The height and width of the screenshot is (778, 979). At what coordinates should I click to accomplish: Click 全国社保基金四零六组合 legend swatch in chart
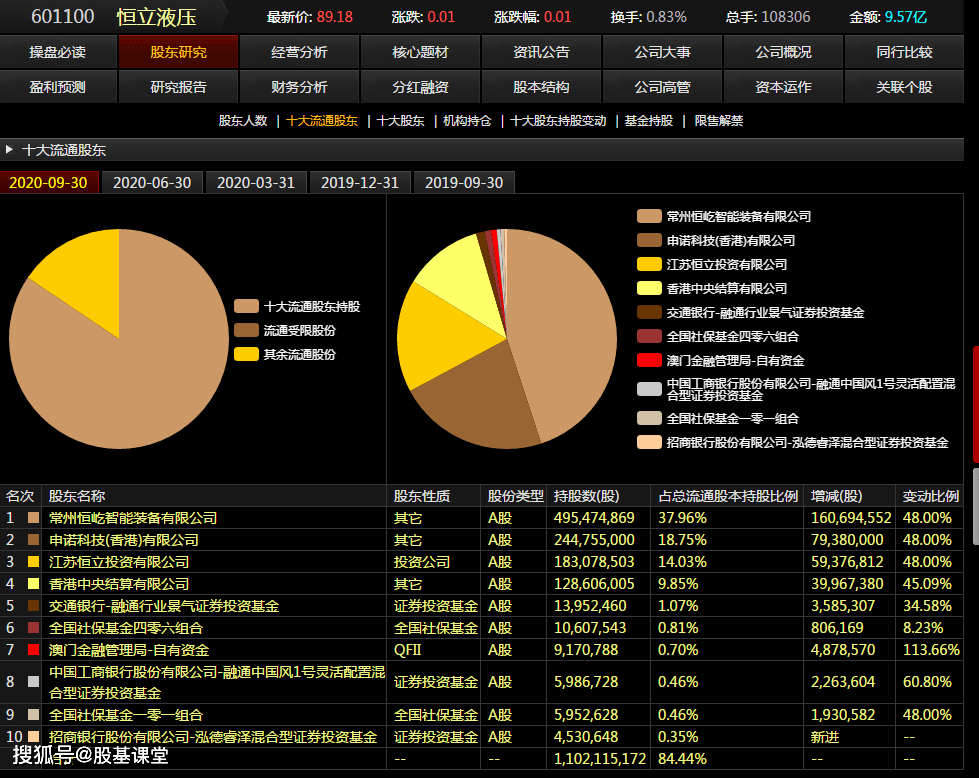pyautogui.click(x=649, y=336)
